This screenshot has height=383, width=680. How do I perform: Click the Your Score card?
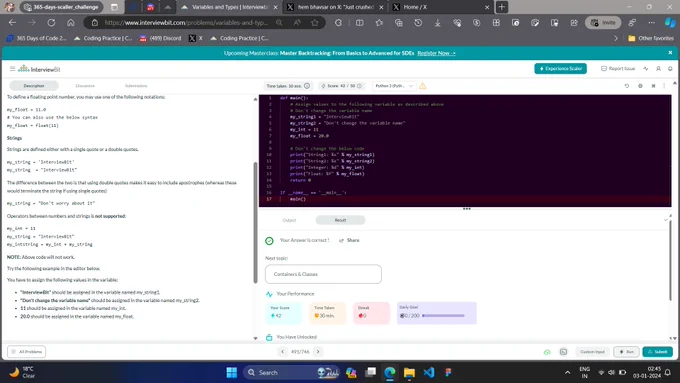284,313
